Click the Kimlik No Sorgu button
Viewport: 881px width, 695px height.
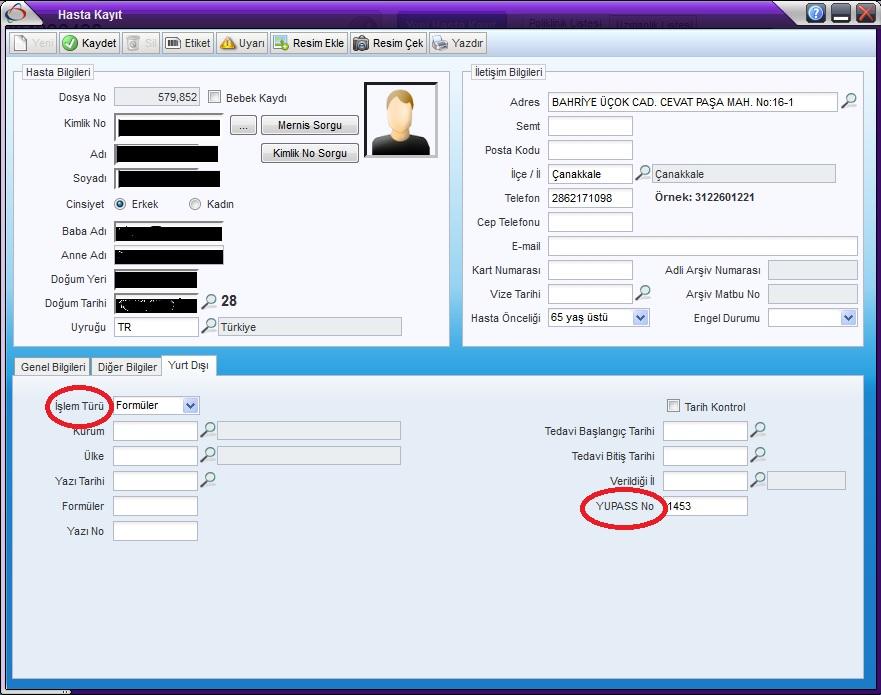pos(309,153)
